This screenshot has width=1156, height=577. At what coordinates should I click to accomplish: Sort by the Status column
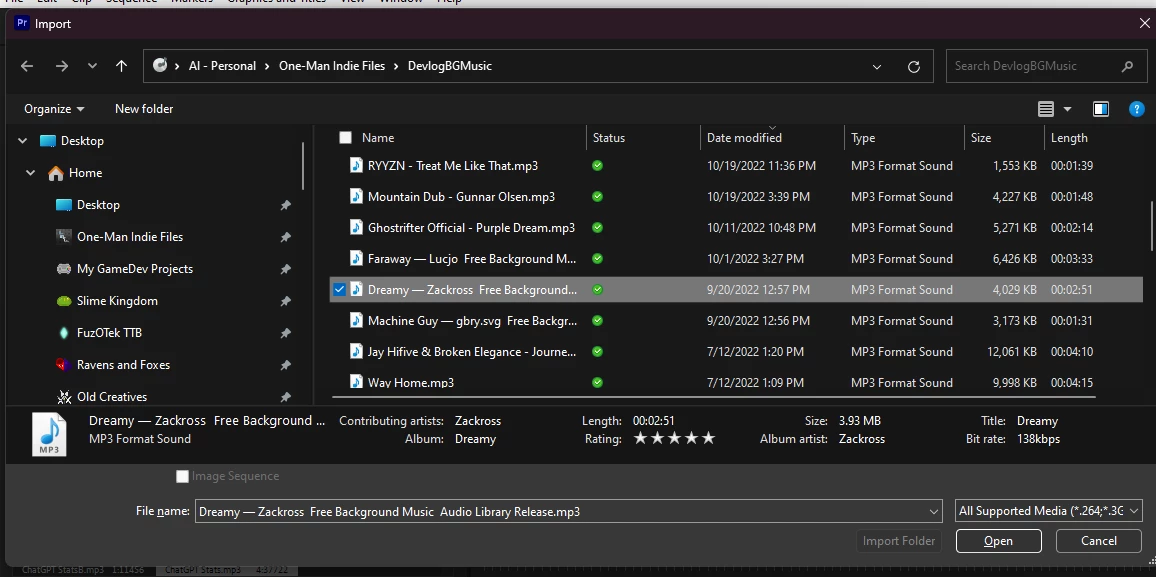coord(608,138)
